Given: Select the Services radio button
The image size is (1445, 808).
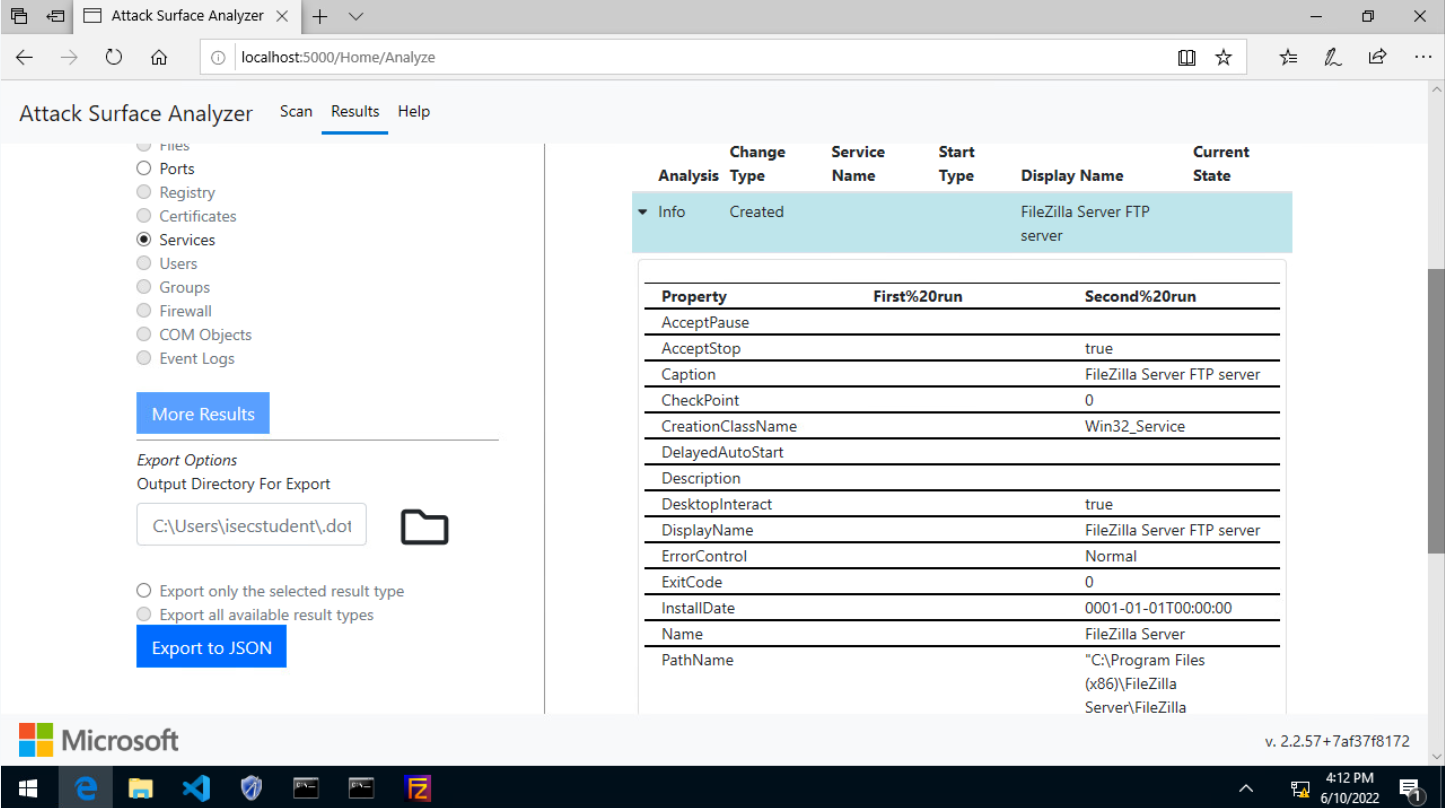Looking at the screenshot, I should [x=144, y=240].
